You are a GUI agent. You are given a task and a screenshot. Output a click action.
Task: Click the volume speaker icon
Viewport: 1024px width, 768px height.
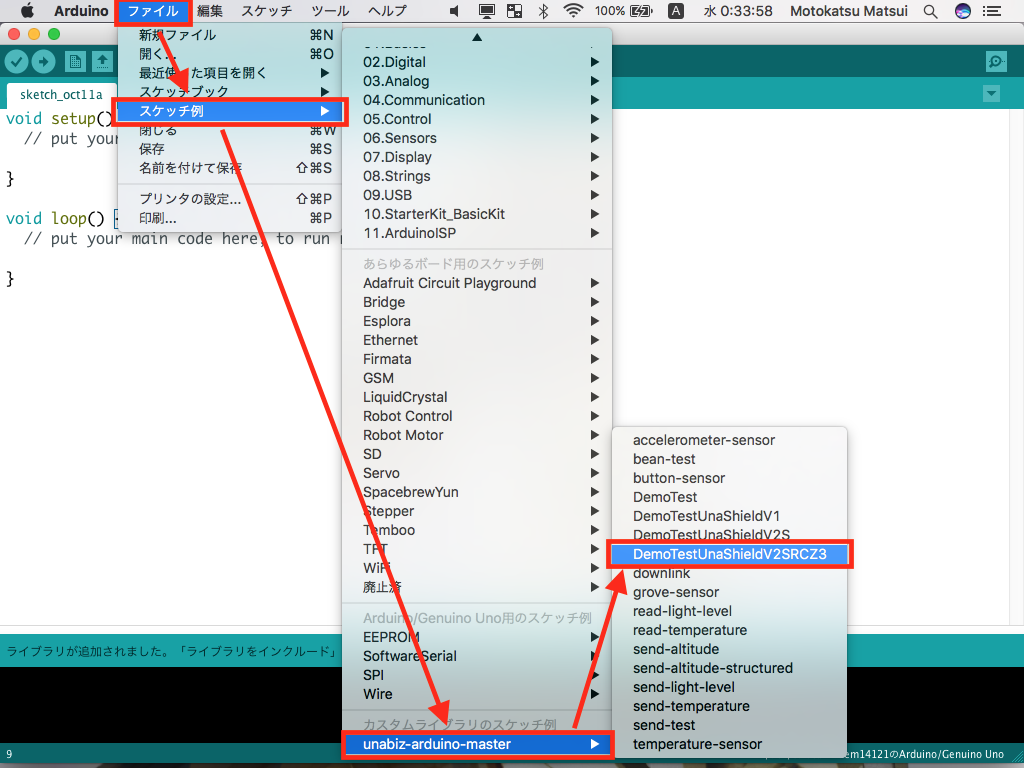455,11
